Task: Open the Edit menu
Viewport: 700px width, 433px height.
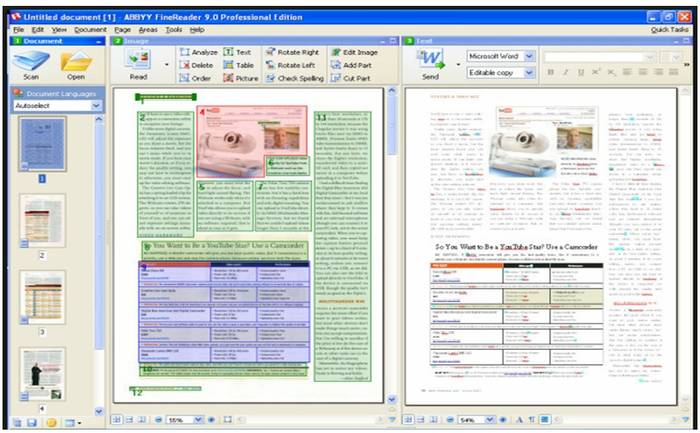Action: coord(38,30)
